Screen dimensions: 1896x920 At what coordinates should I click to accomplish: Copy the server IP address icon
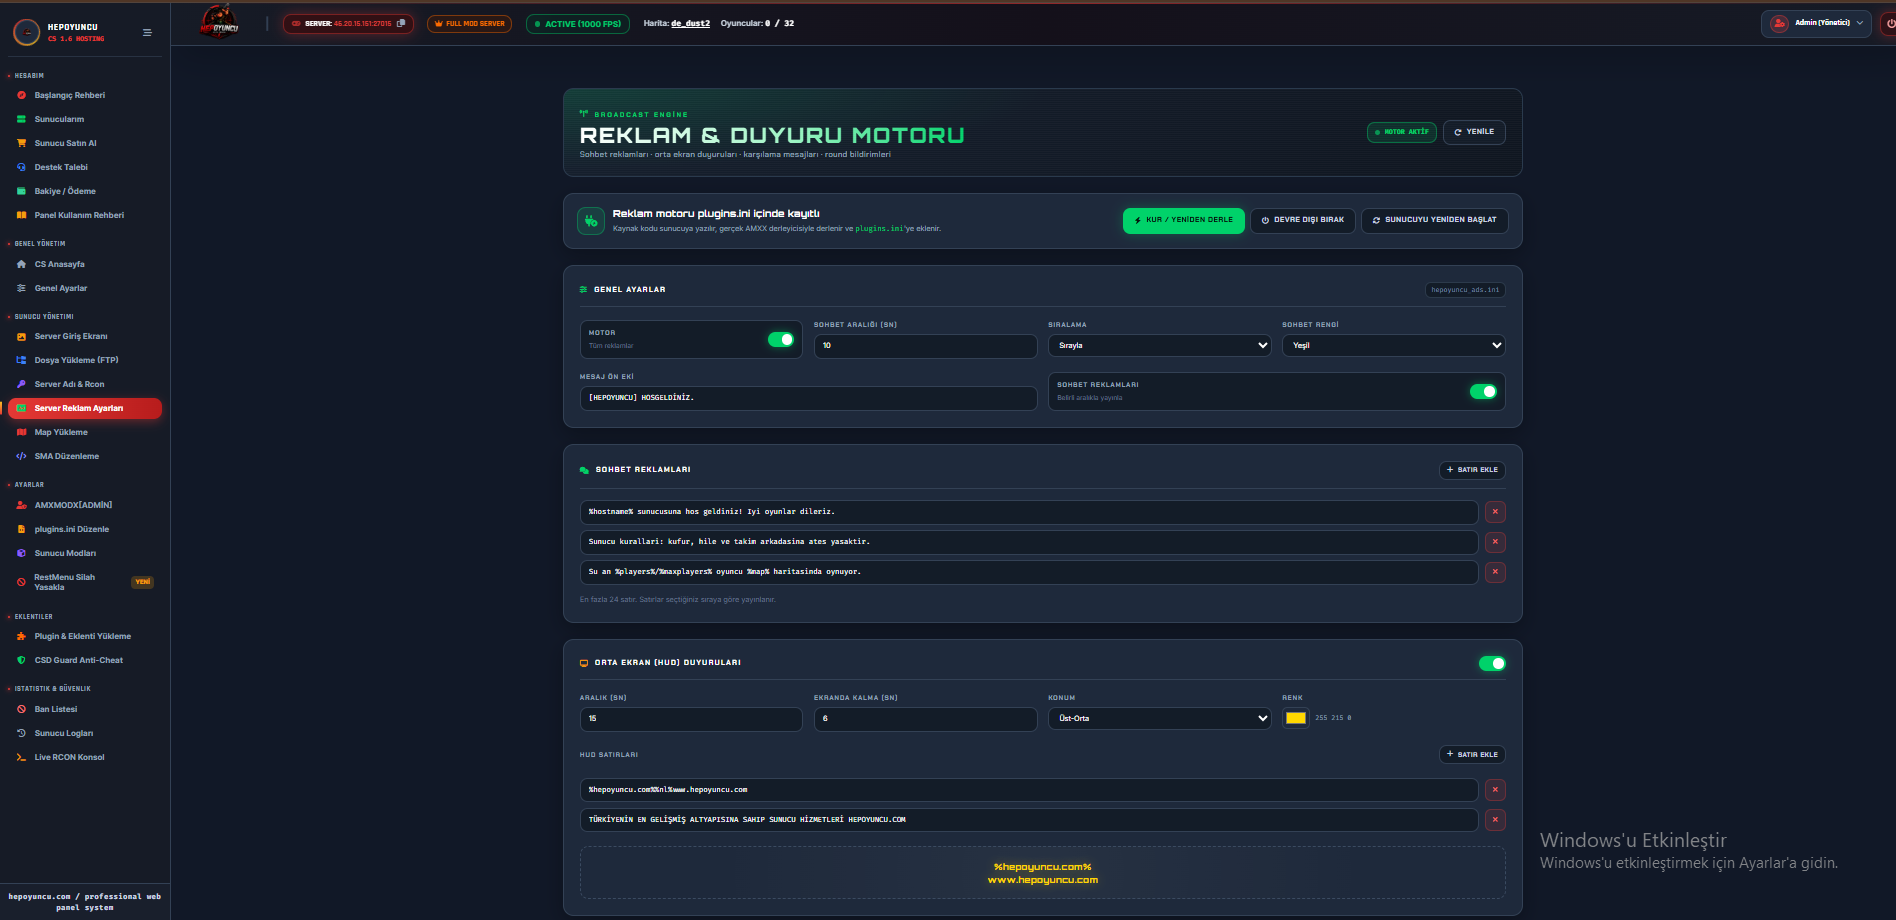click(x=401, y=23)
